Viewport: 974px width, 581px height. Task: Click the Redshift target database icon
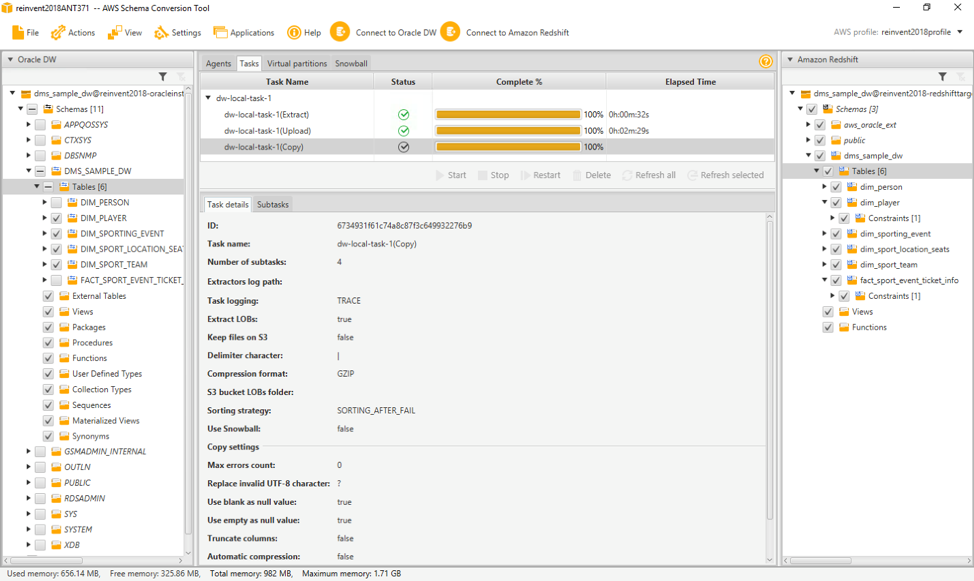[x=806, y=94]
